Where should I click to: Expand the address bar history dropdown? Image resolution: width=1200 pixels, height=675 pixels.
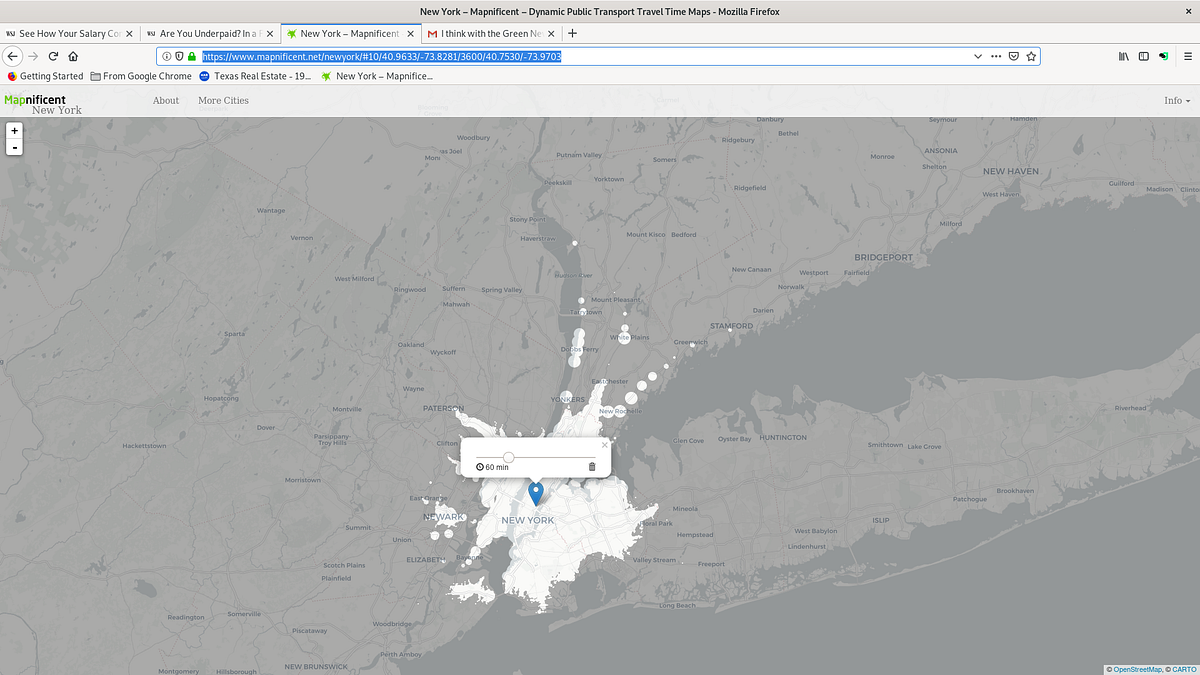click(977, 56)
